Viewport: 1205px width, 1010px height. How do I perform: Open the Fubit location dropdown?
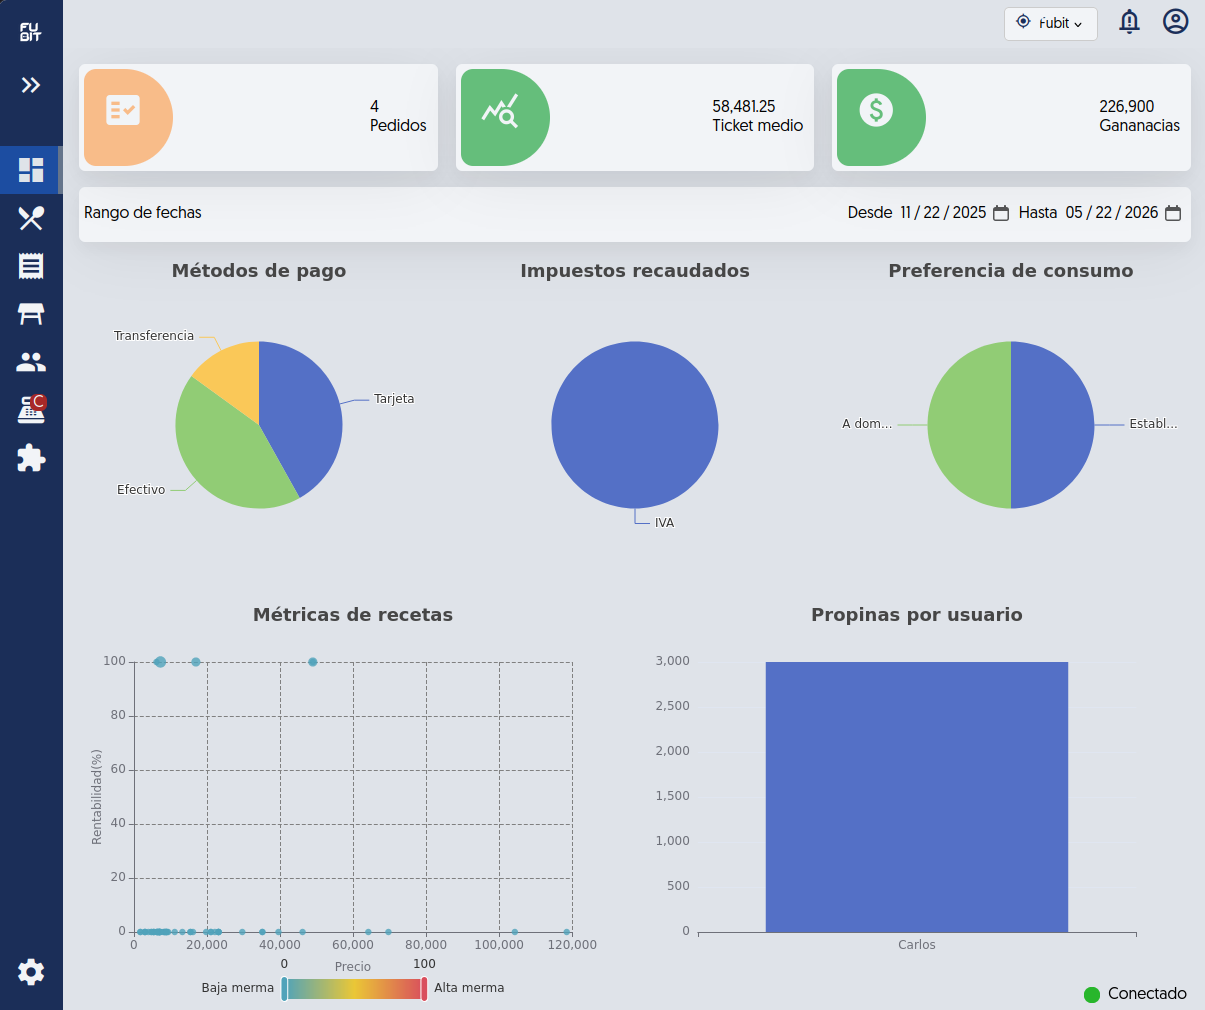tap(1050, 23)
